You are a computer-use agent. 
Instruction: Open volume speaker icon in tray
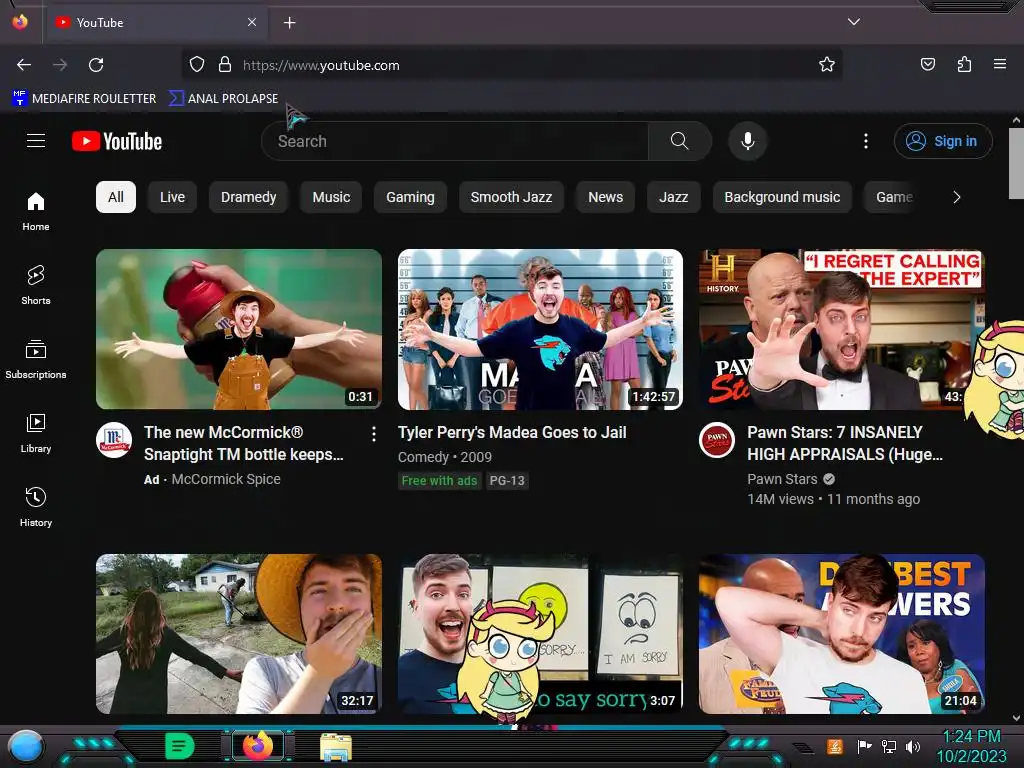coord(913,746)
